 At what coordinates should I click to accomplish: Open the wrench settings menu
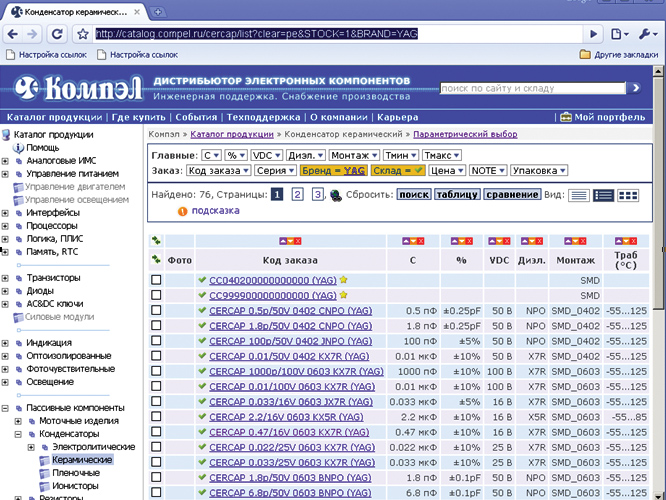(648, 34)
